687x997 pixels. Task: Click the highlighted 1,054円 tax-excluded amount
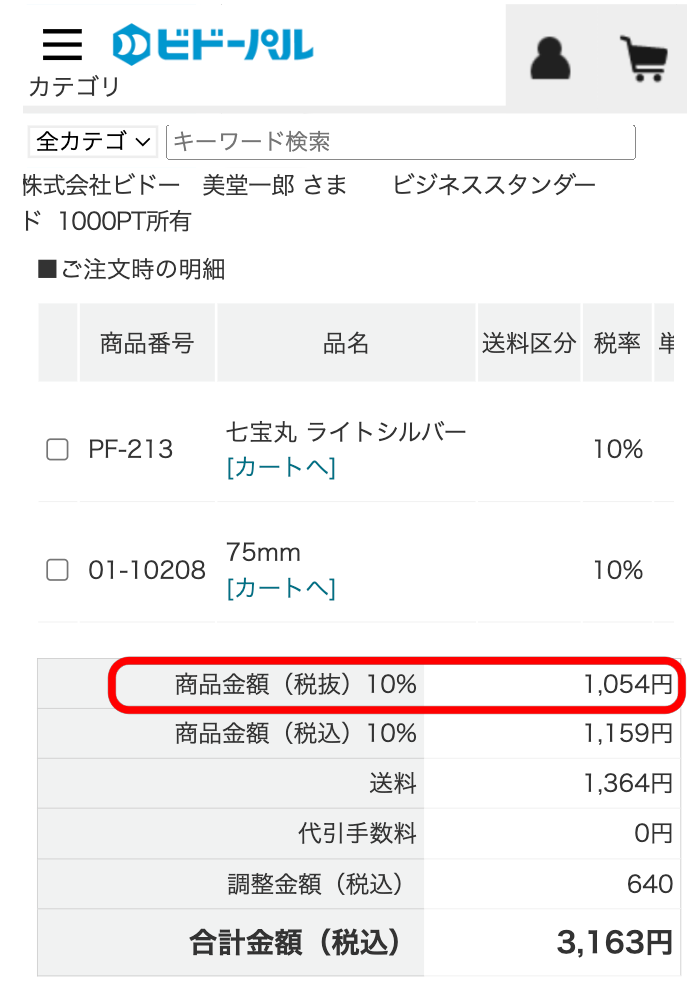pyautogui.click(x=628, y=685)
